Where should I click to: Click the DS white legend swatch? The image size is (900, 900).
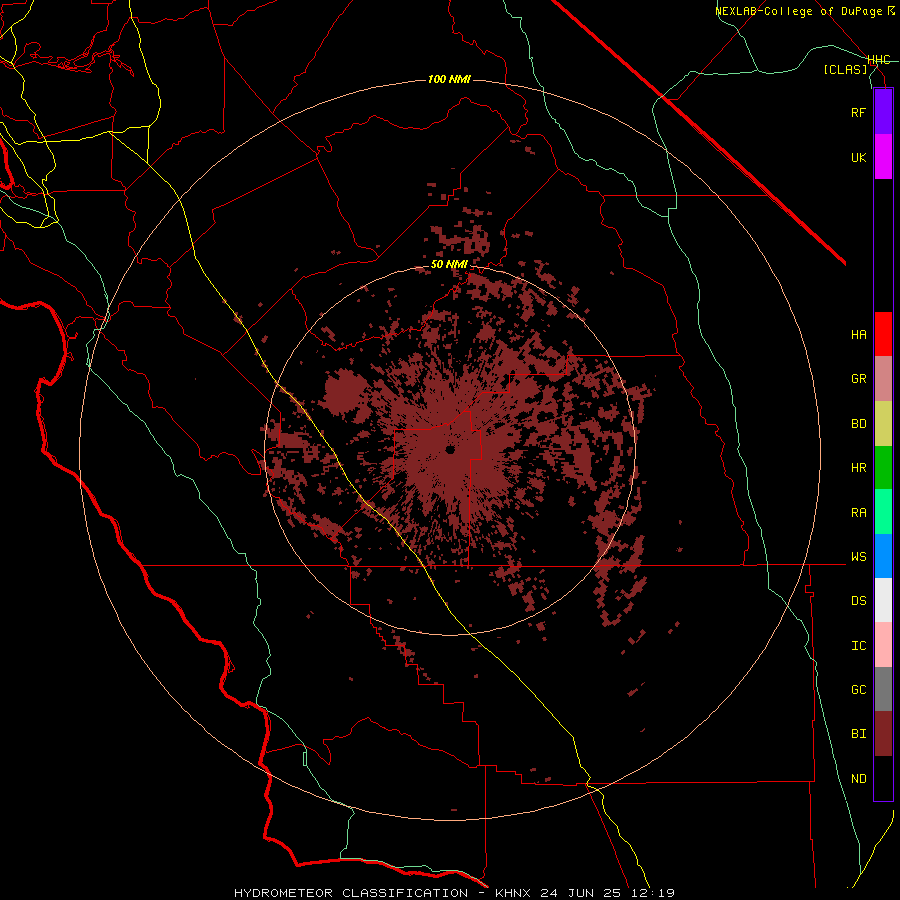pos(883,600)
